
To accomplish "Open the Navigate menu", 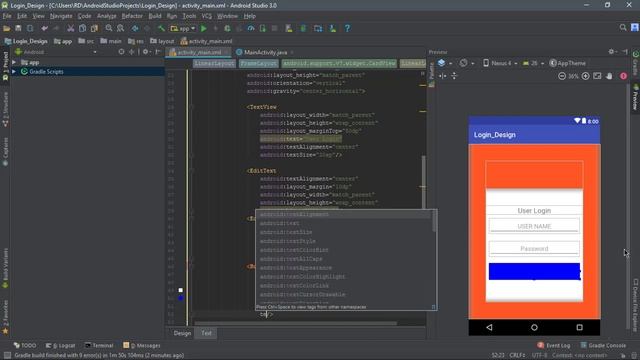I will [x=61, y=16].
